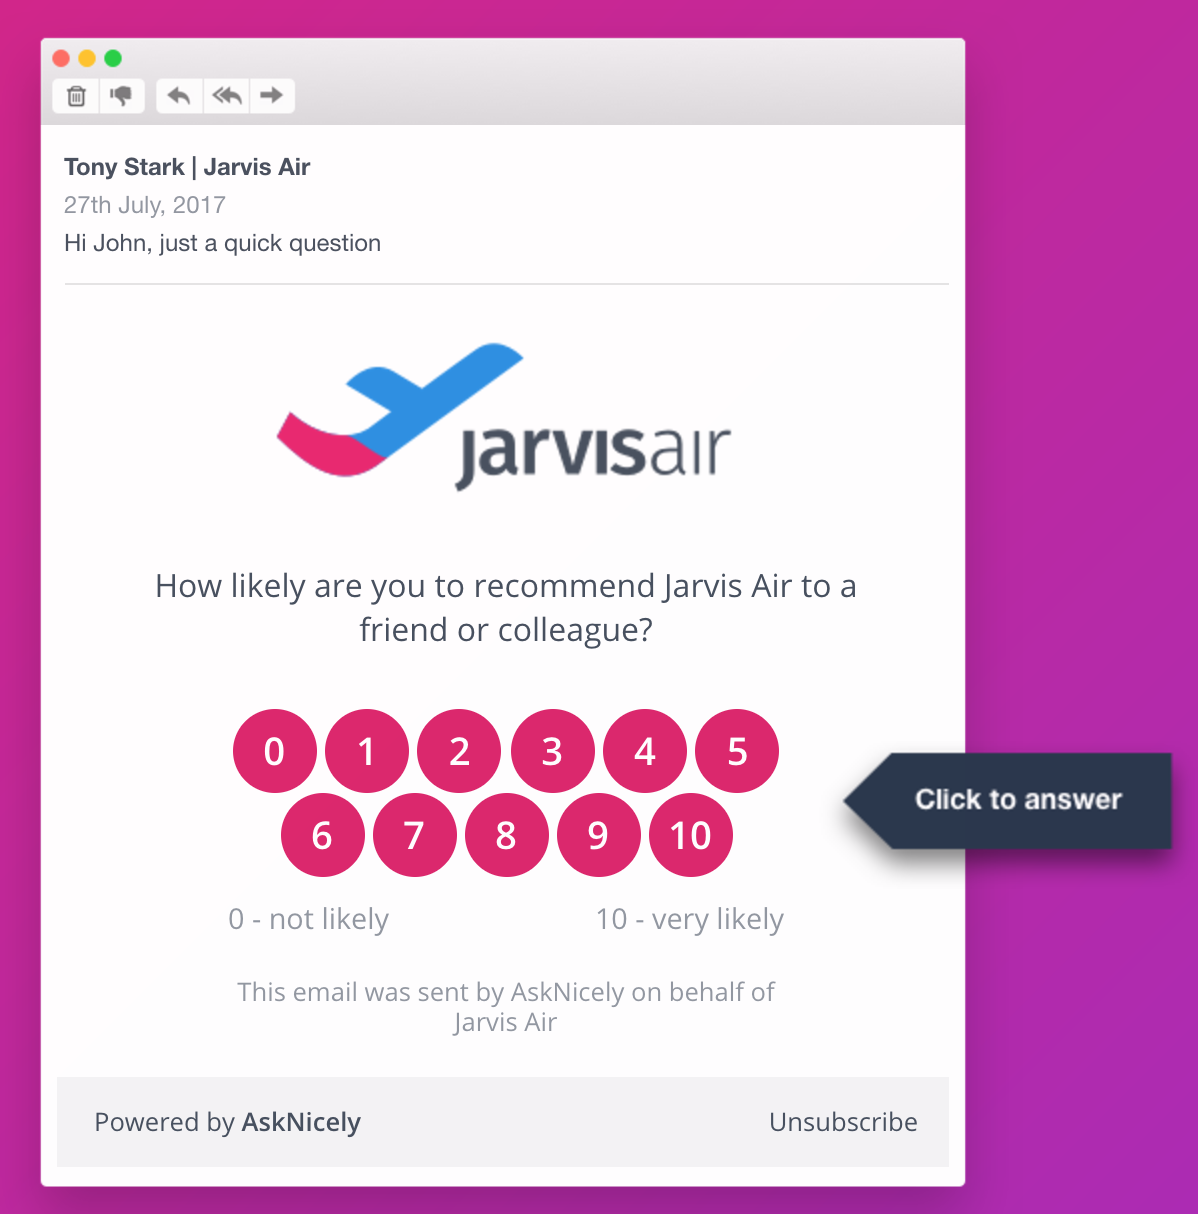Screen dimensions: 1198x1214
Task: Forward the email with the forward arrow
Action: tap(271, 96)
